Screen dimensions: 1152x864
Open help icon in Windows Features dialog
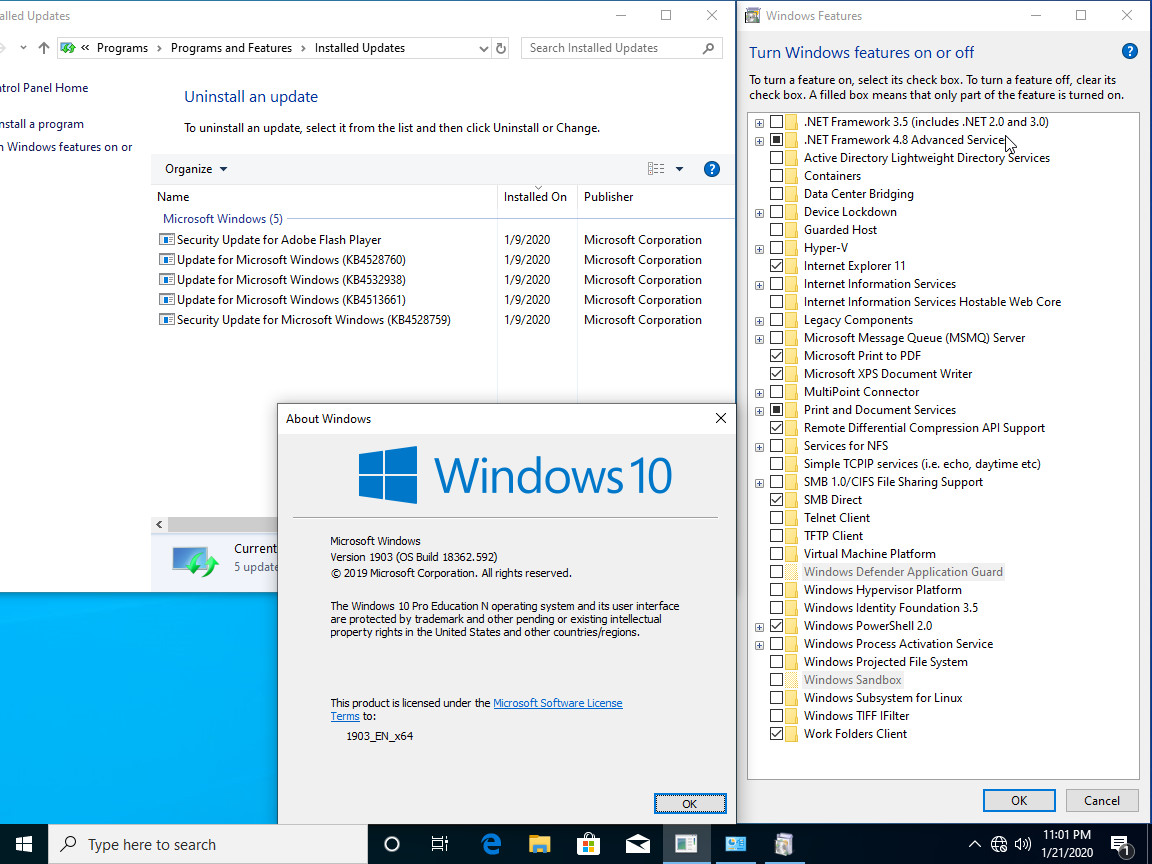[1130, 51]
